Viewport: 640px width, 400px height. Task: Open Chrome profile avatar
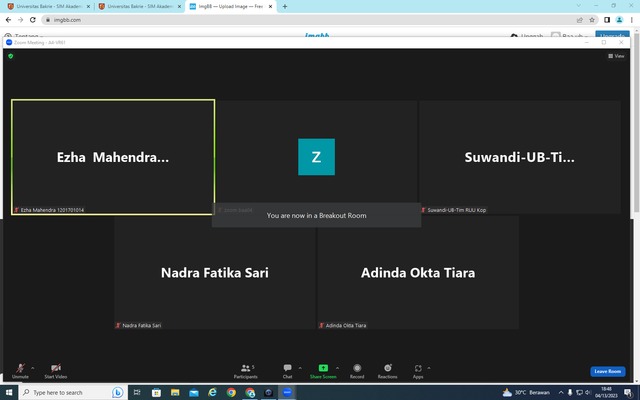[619, 20]
